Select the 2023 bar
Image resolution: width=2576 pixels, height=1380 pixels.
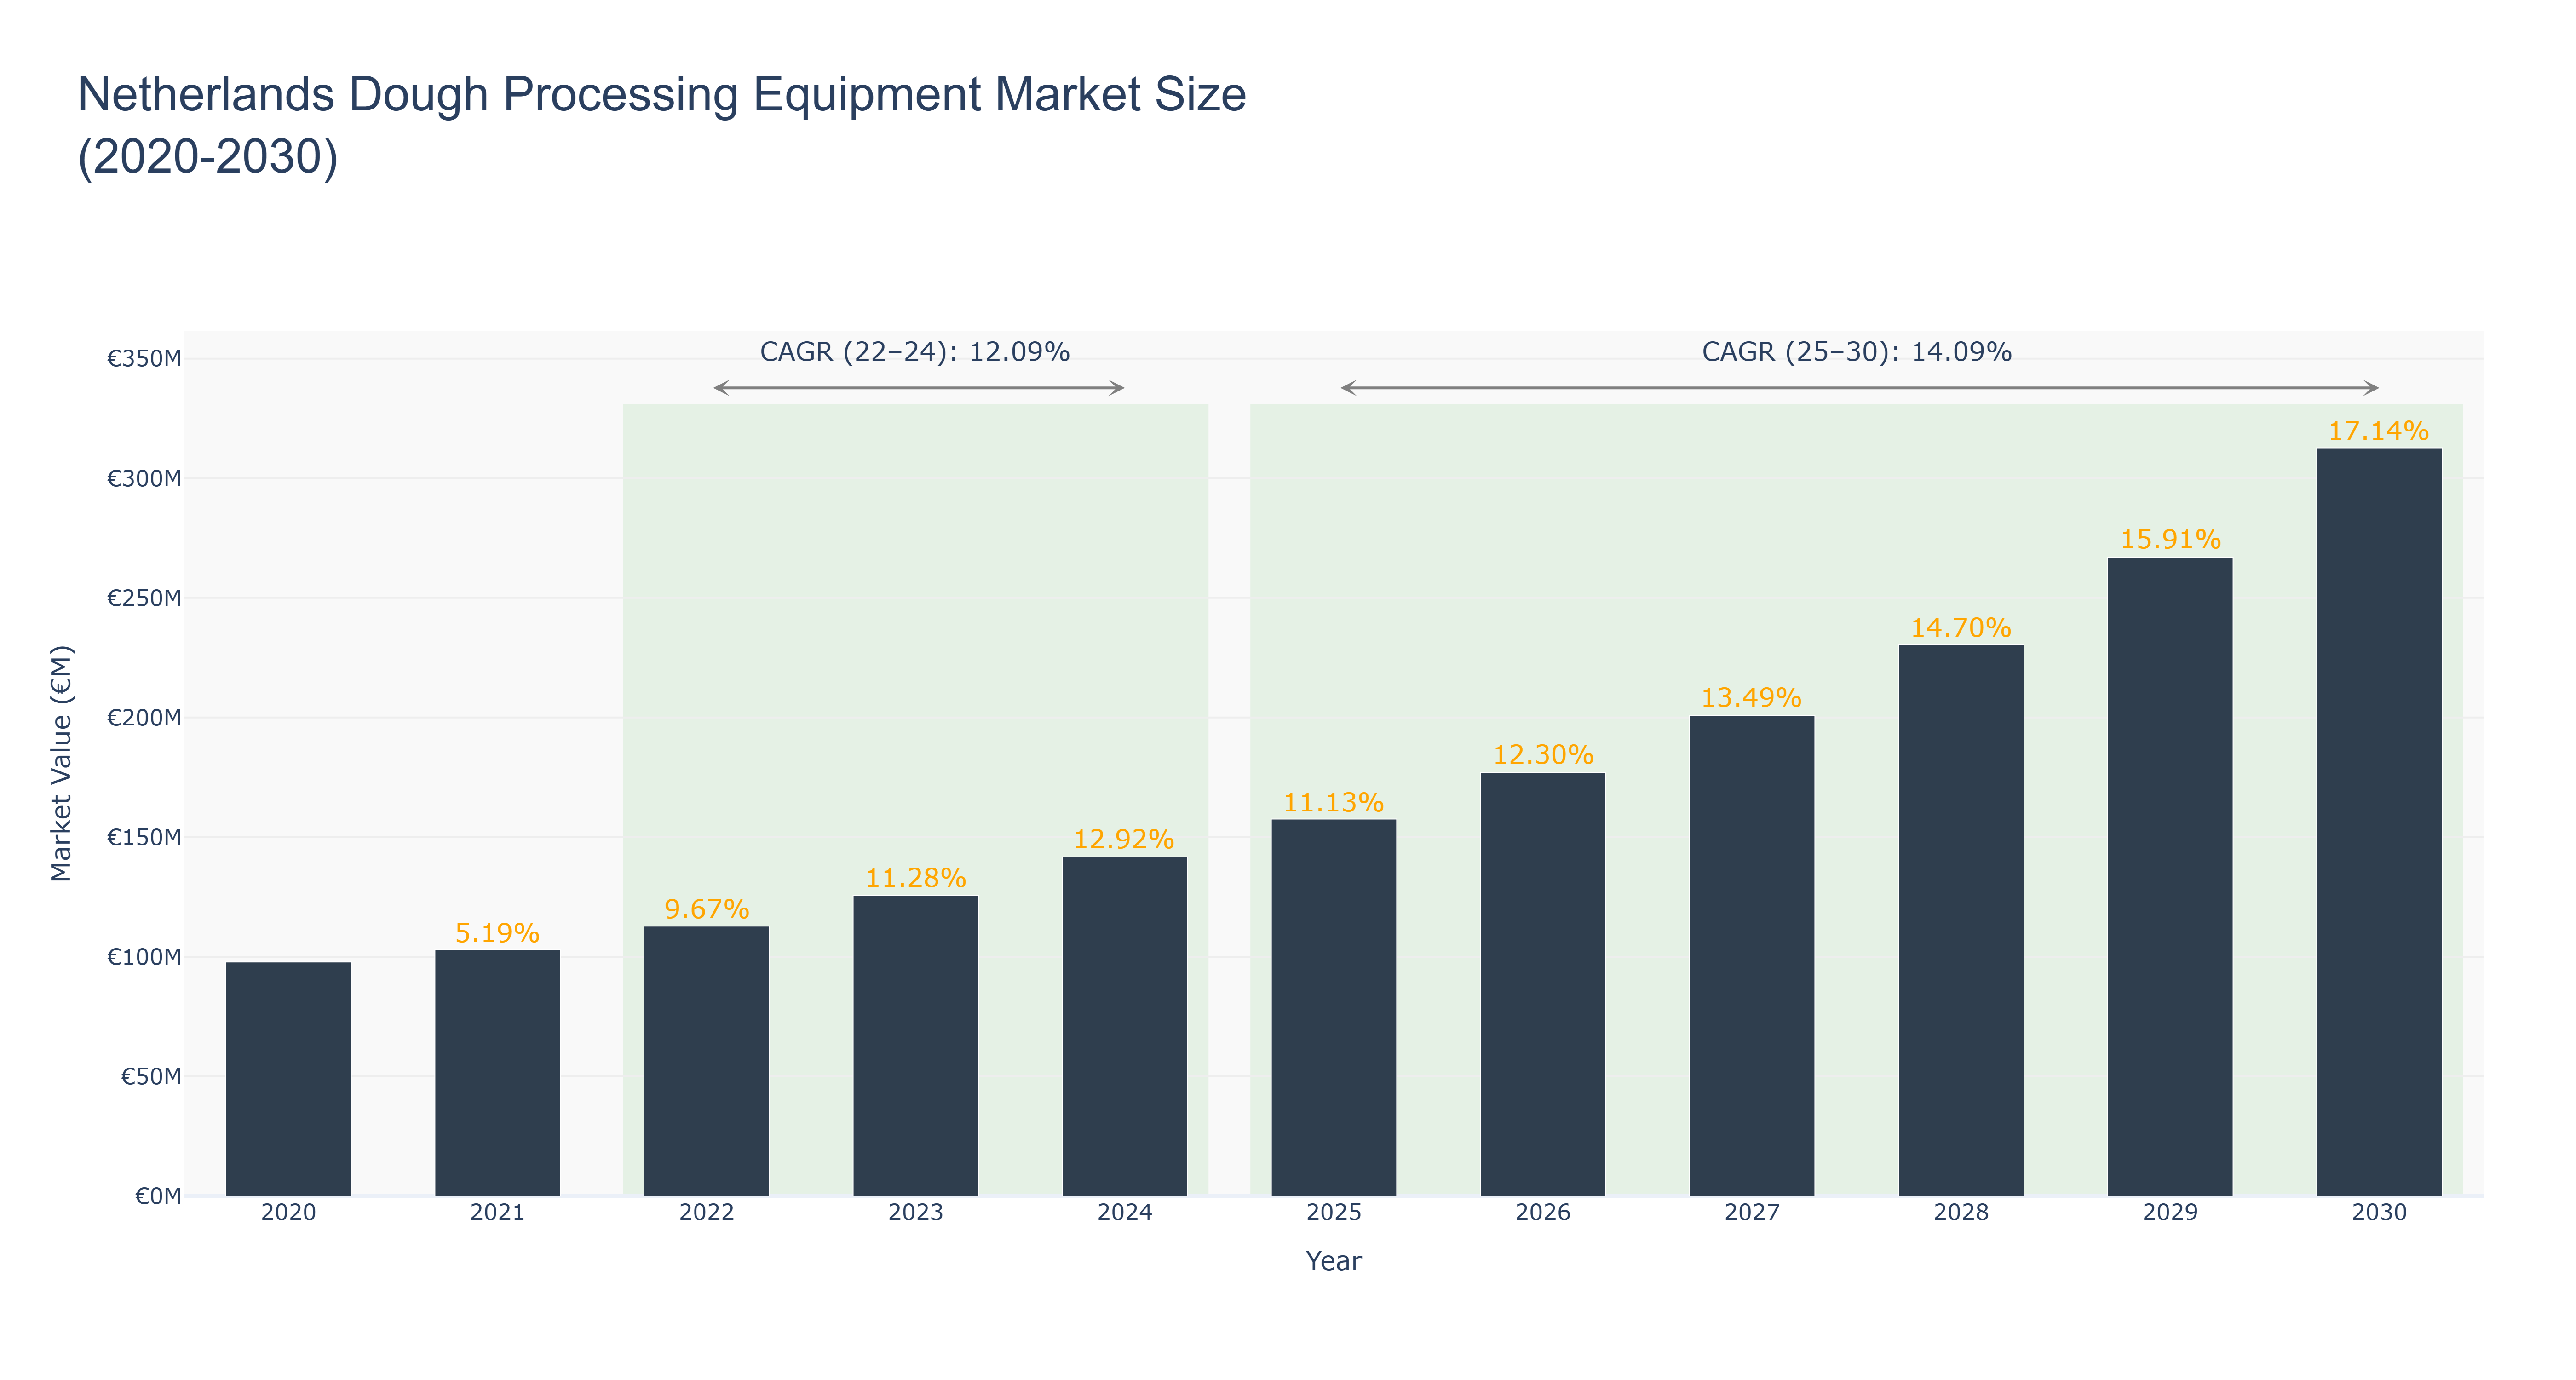pyautogui.click(x=915, y=1046)
